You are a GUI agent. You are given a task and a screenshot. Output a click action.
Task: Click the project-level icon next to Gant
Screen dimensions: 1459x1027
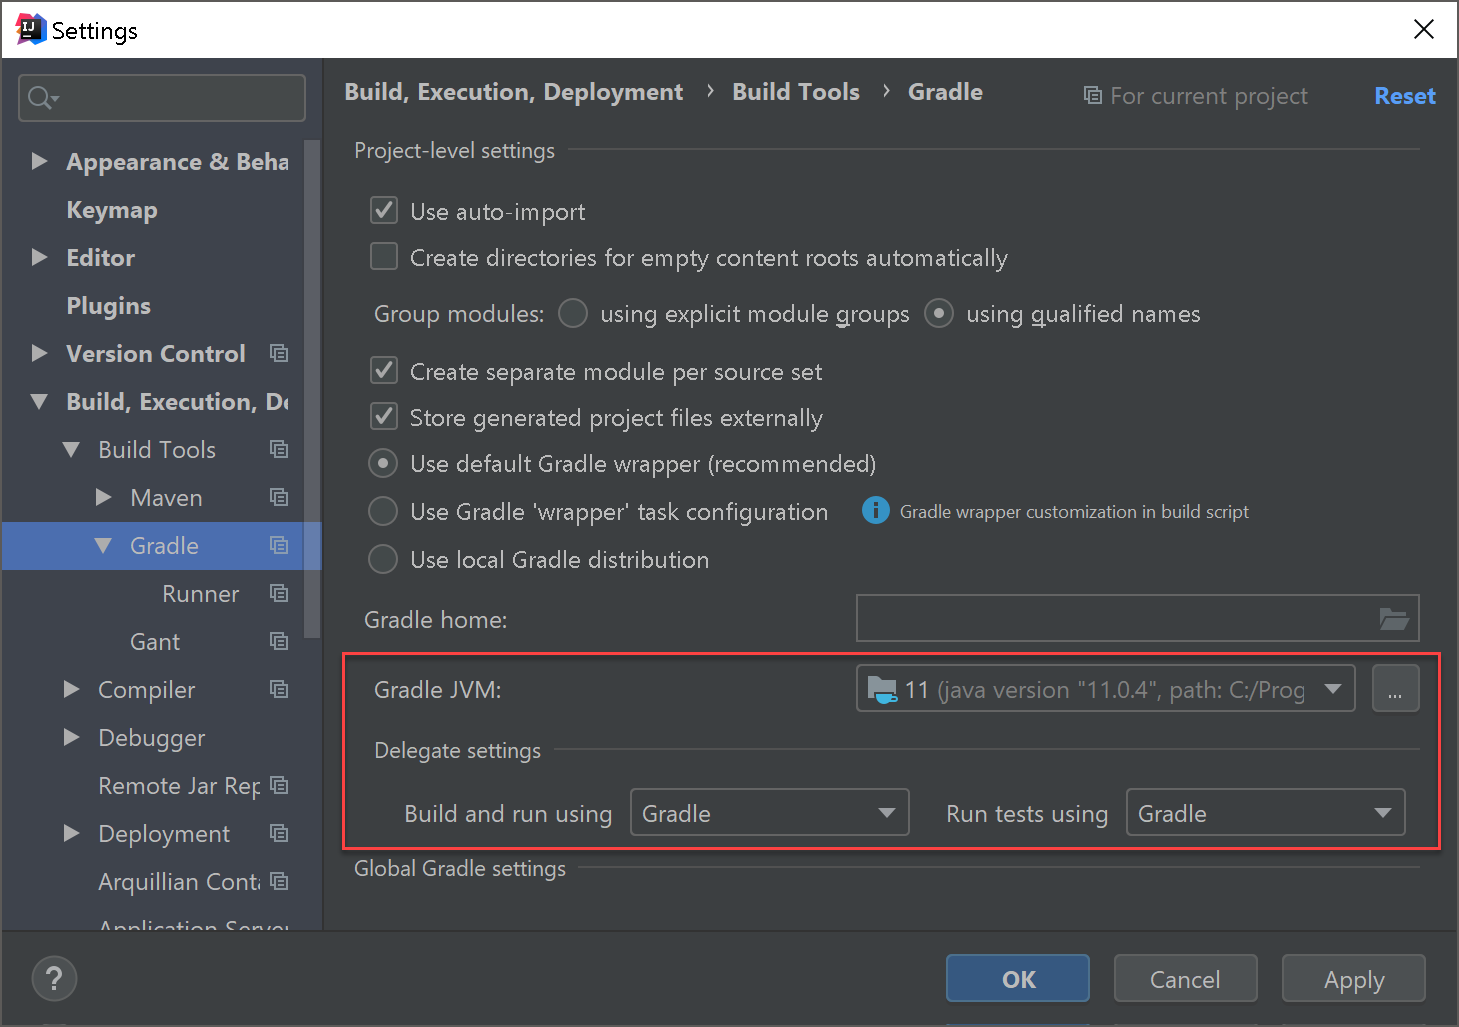[279, 641]
